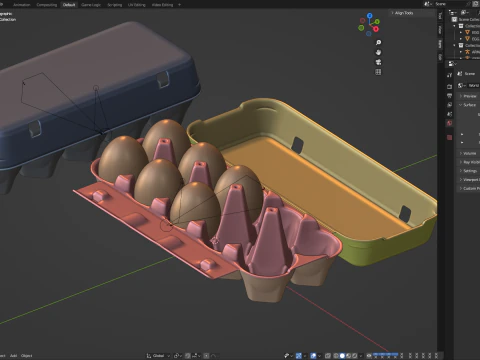Expand the Viewport Display panel
This screenshot has height=360, width=480.
(468, 180)
